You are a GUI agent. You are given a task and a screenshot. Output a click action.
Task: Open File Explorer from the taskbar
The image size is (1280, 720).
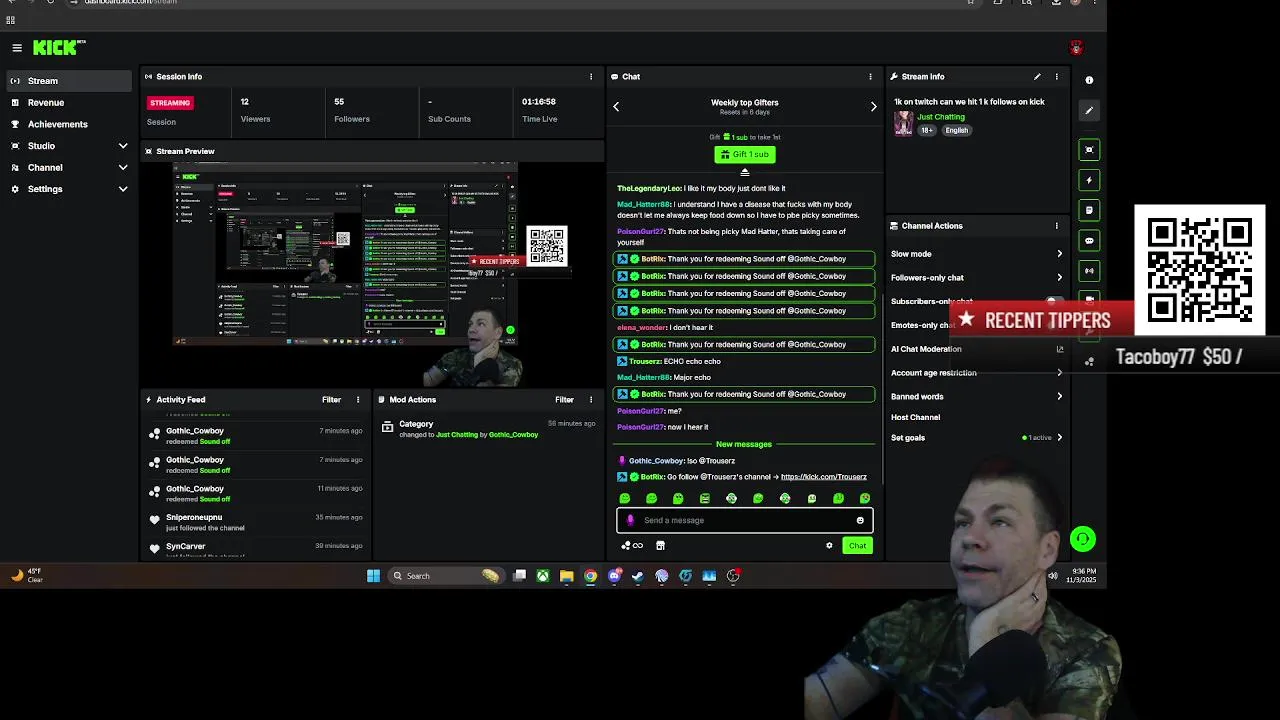point(566,576)
